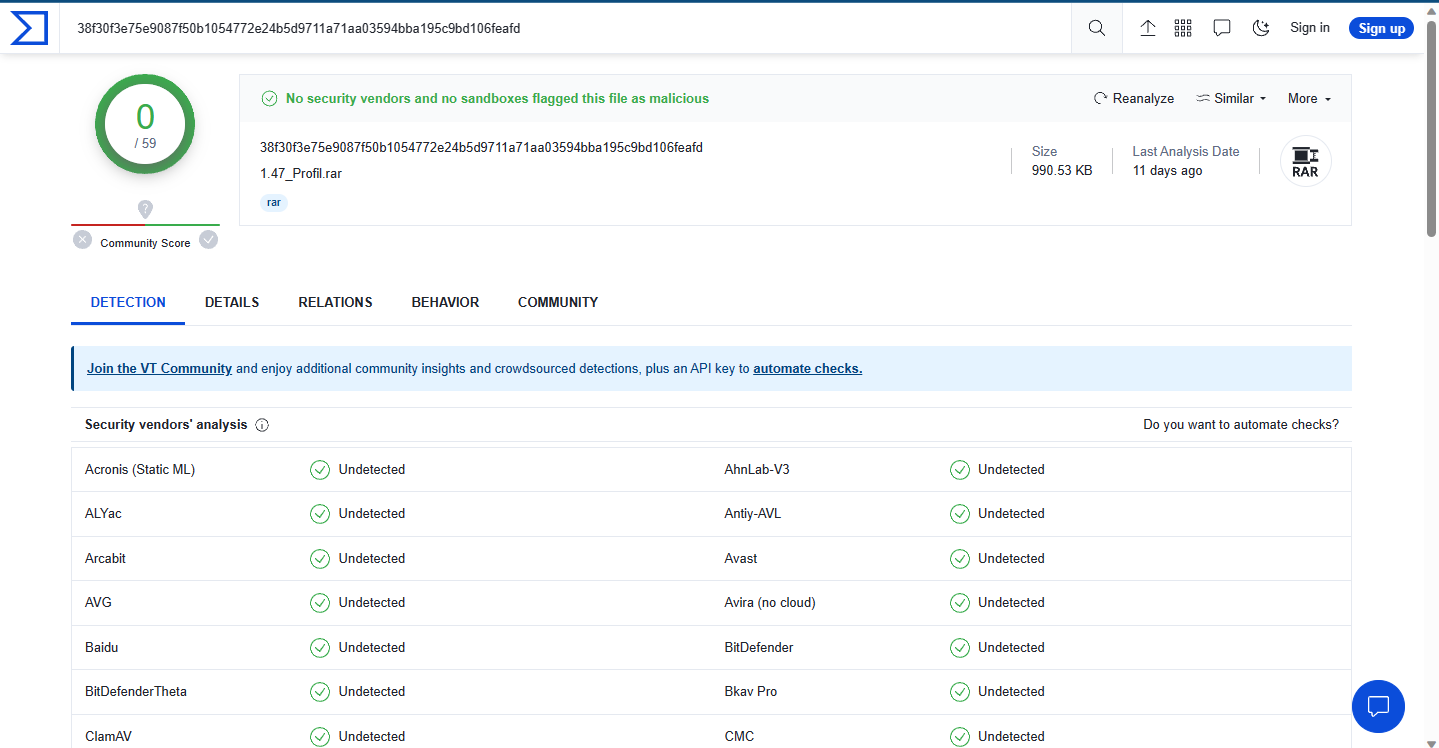Image resolution: width=1439 pixels, height=748 pixels.
Task: Follow the automate checks link
Action: (x=808, y=368)
